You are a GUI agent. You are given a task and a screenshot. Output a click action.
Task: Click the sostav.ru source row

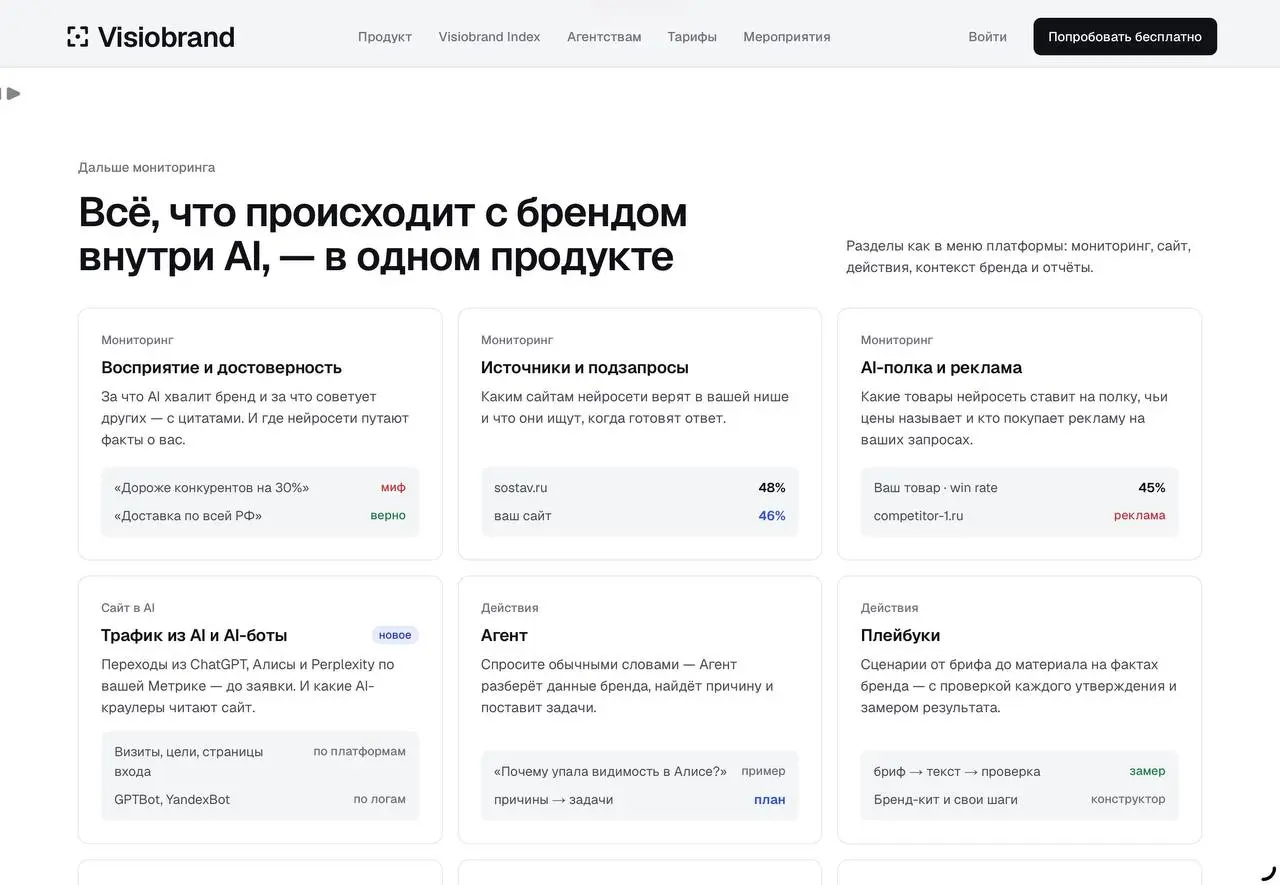pos(640,488)
